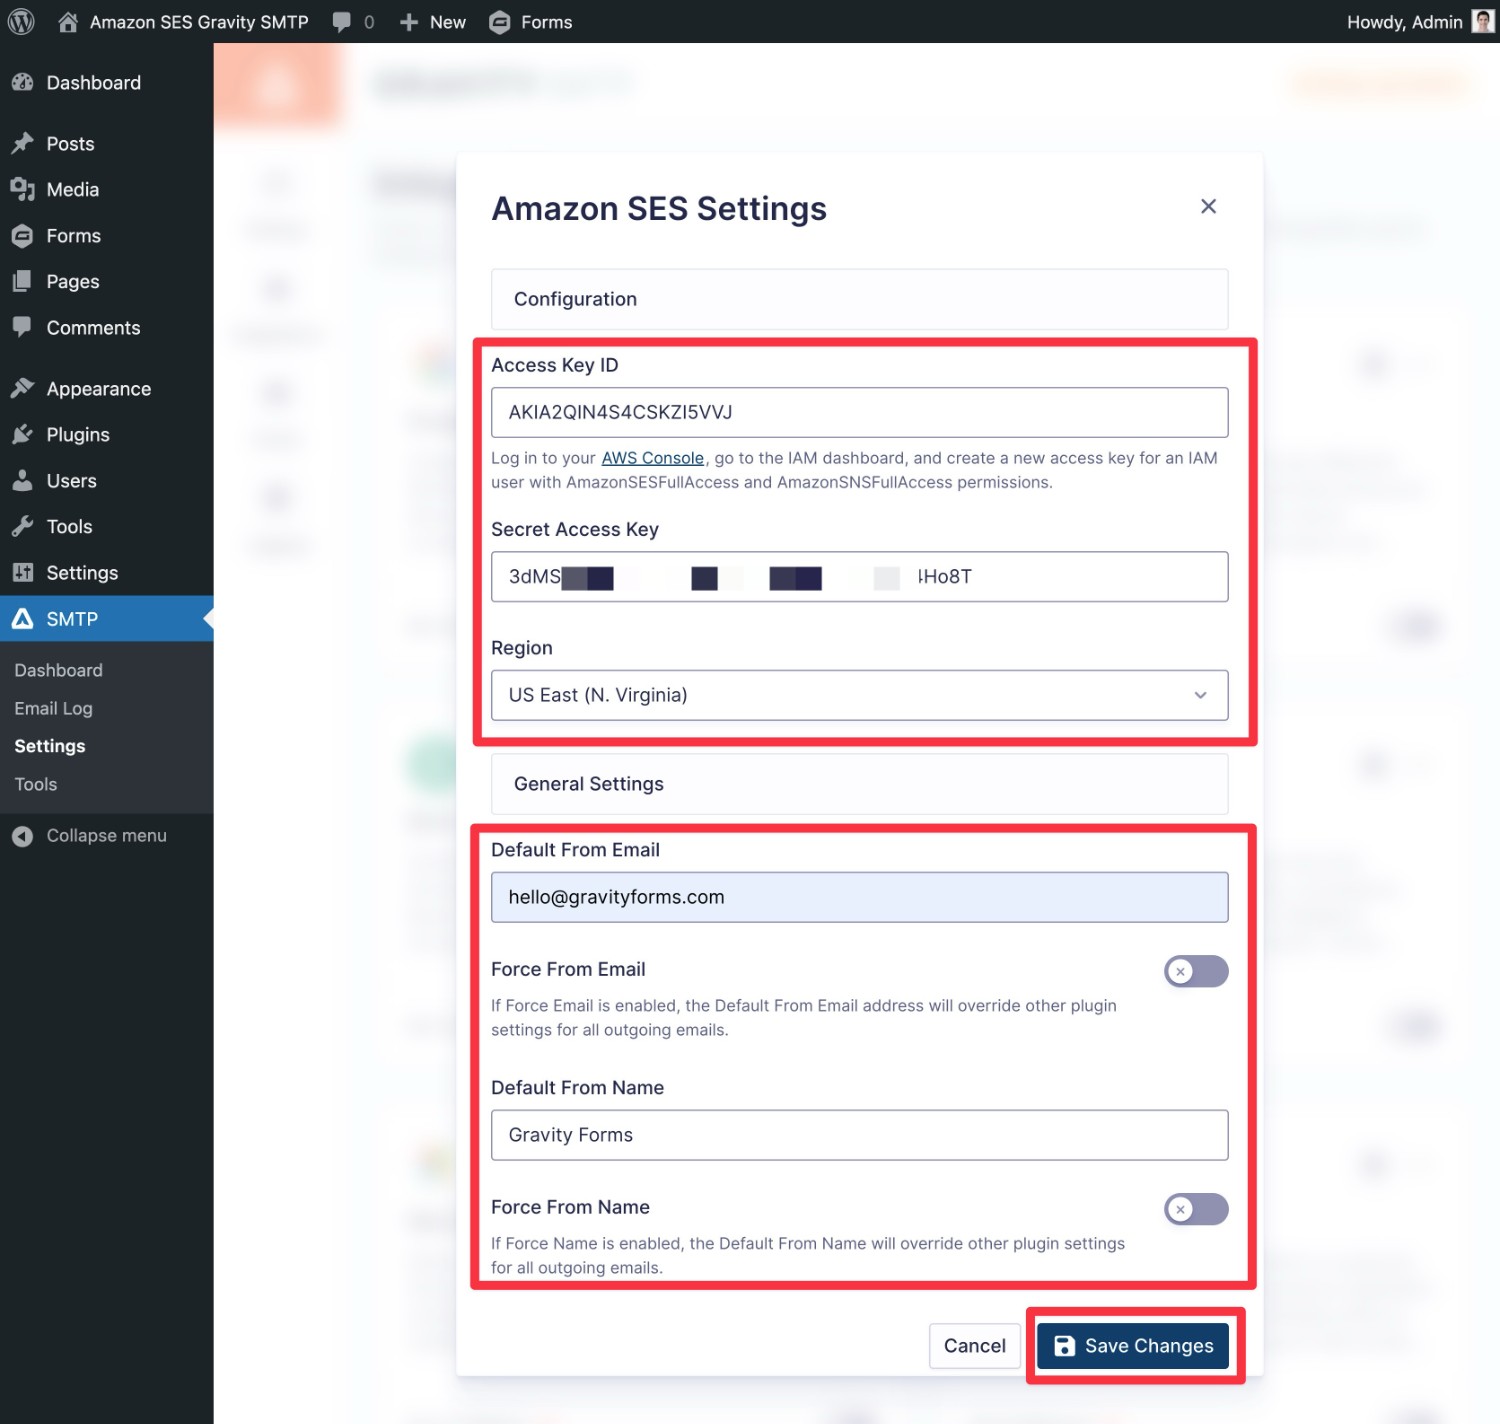Open Howdy, Admin account menu
The width and height of the screenshot is (1500, 1424).
[x=1420, y=22]
